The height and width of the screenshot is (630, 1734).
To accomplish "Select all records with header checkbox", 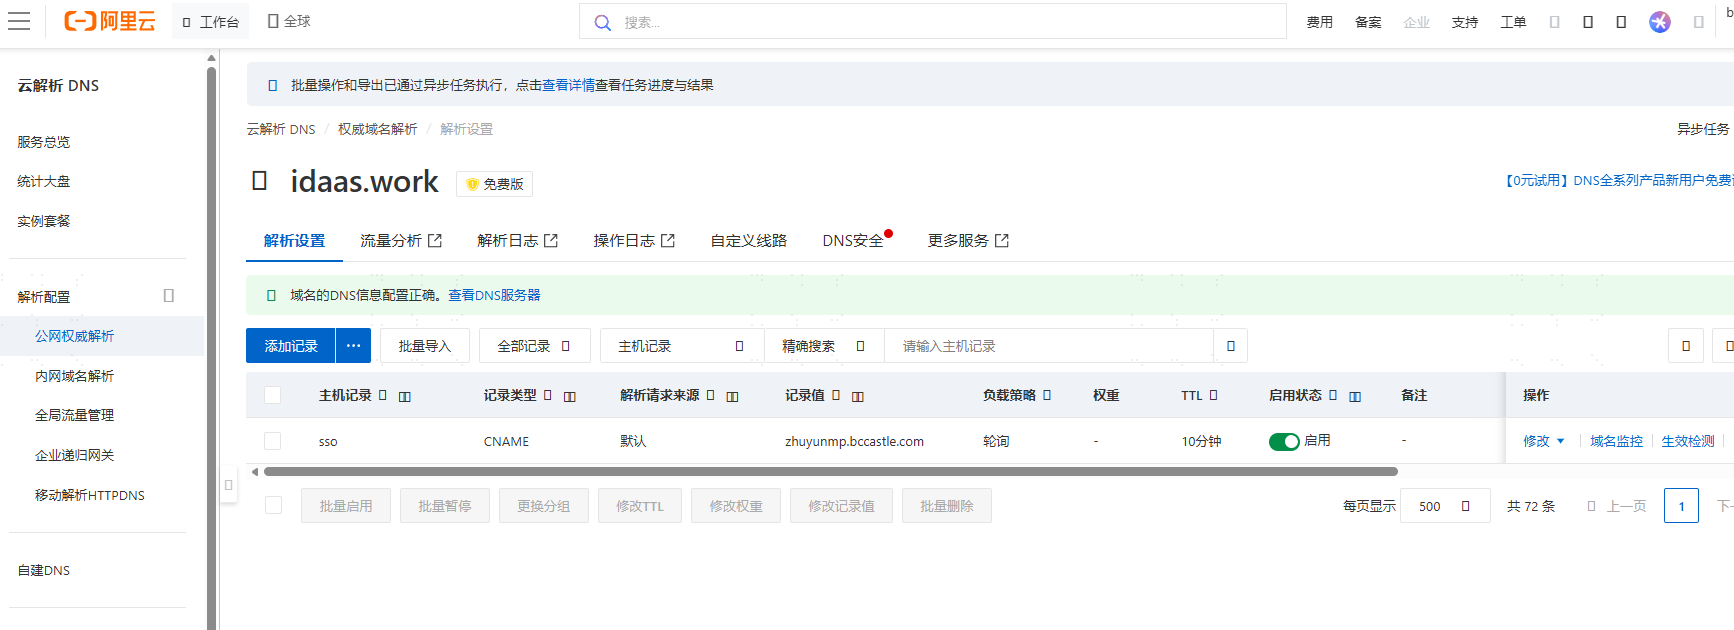I will (272, 395).
